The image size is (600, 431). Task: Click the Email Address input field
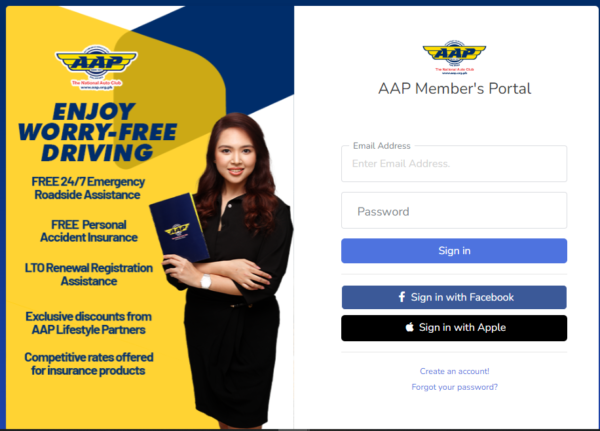click(x=454, y=163)
